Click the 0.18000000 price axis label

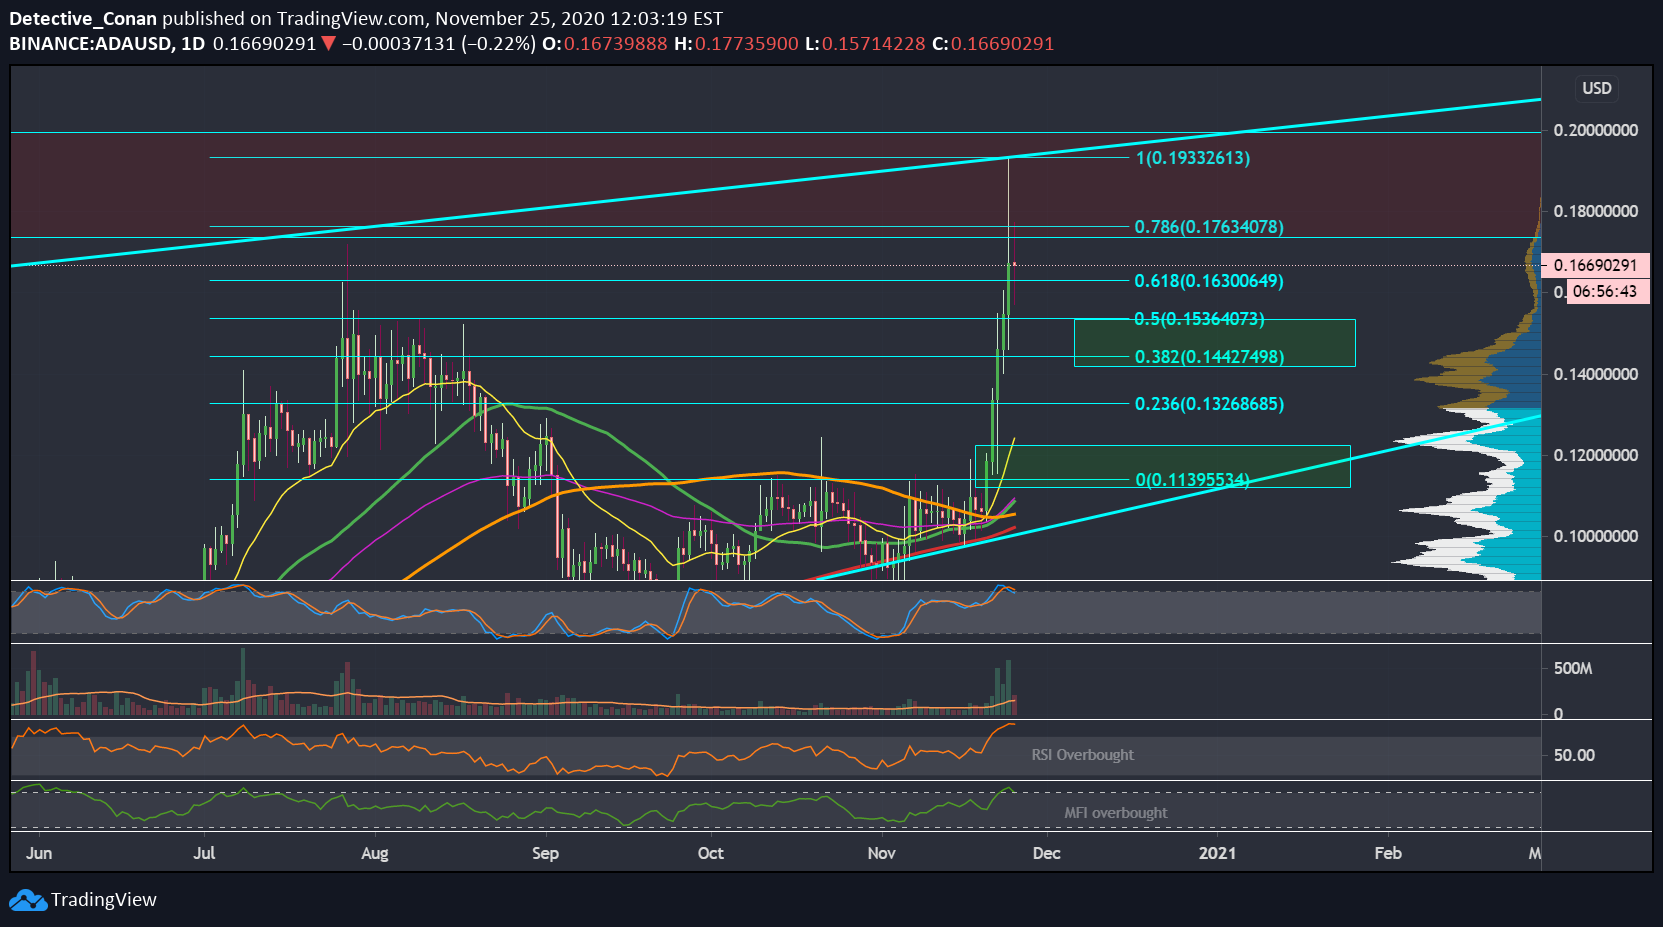click(x=1595, y=212)
